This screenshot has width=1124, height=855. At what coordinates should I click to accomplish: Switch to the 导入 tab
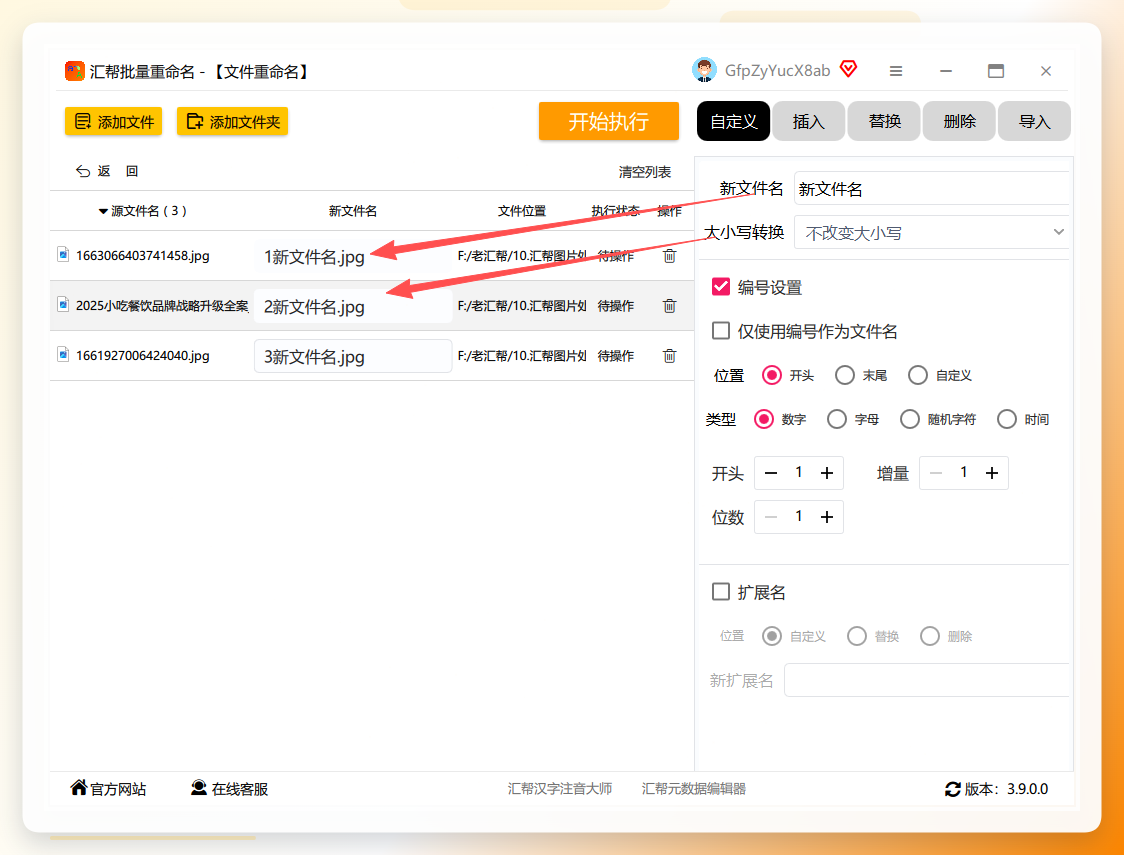1034,121
